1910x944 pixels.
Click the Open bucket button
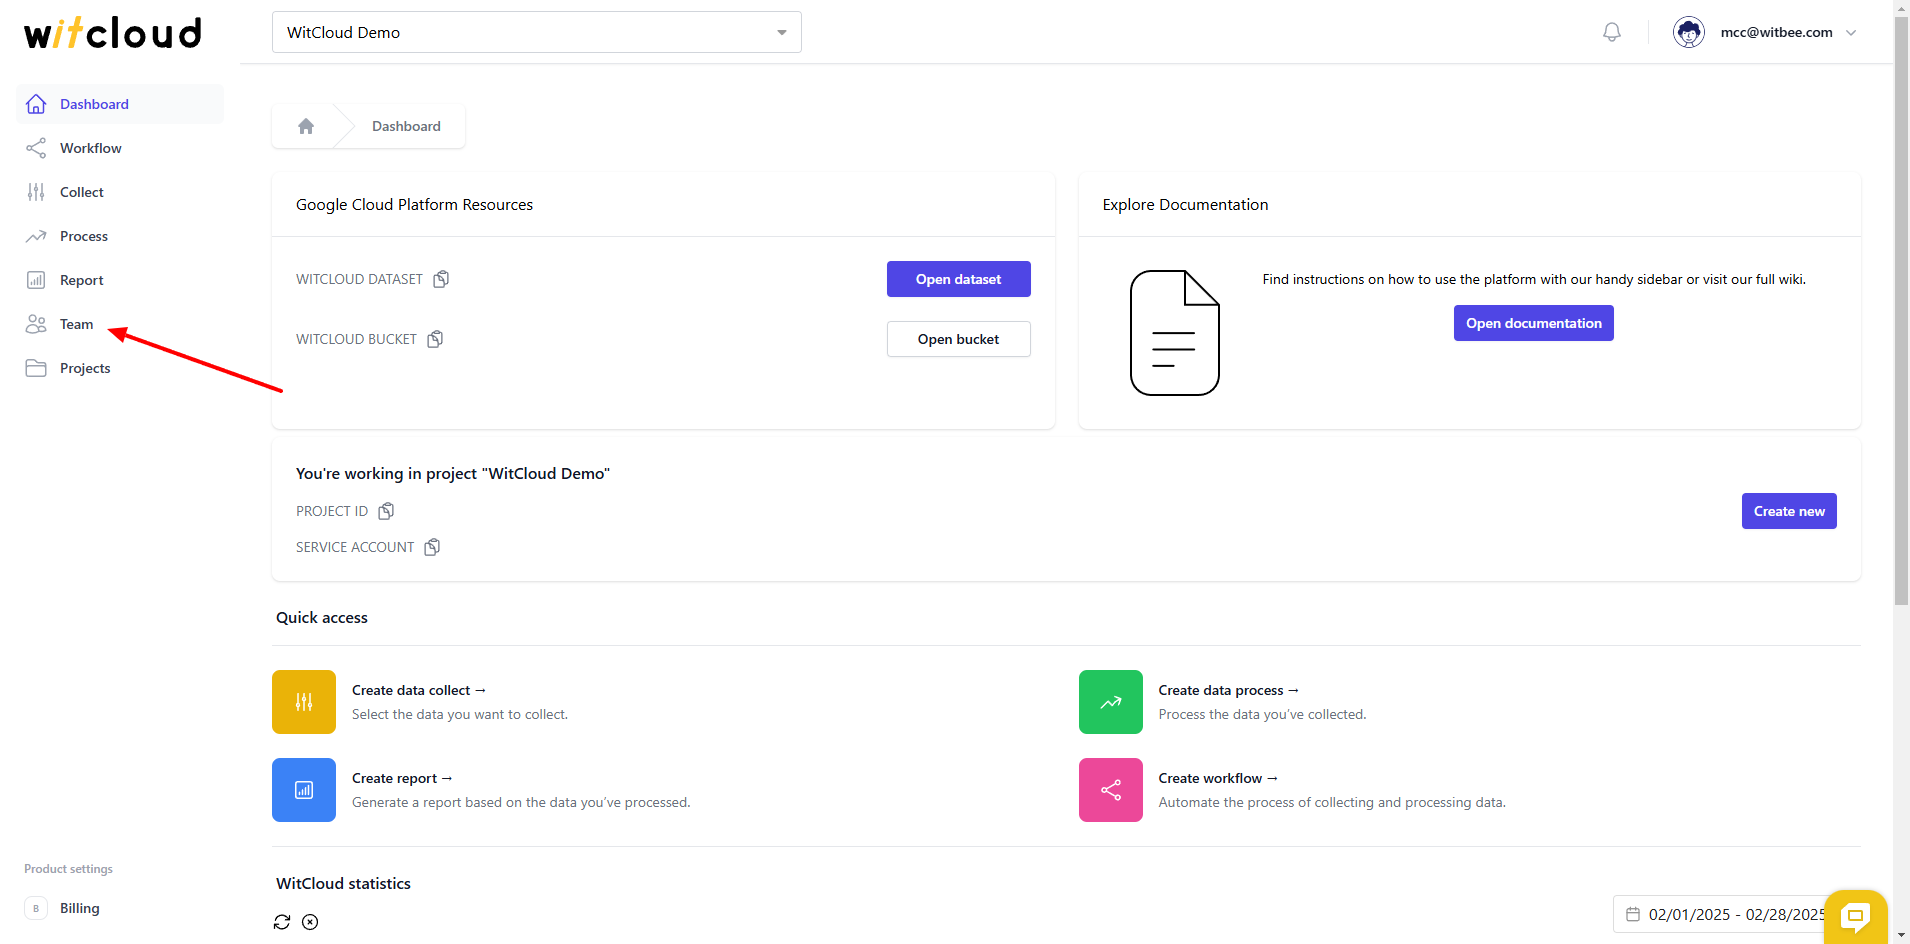coord(959,339)
